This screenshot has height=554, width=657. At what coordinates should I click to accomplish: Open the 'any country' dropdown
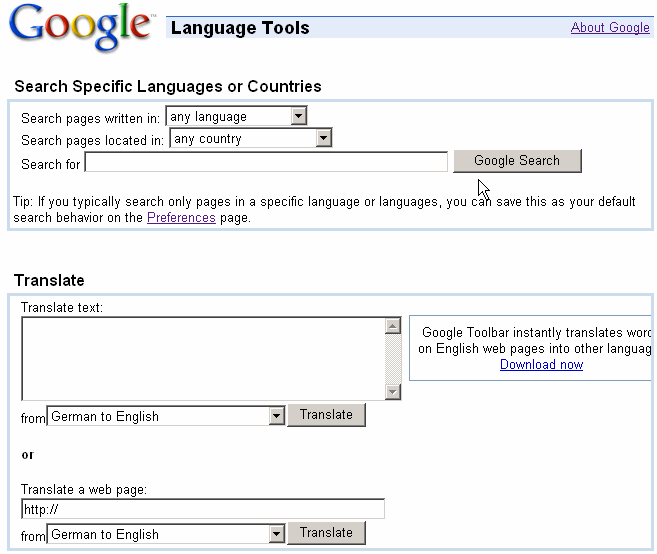[251, 138]
